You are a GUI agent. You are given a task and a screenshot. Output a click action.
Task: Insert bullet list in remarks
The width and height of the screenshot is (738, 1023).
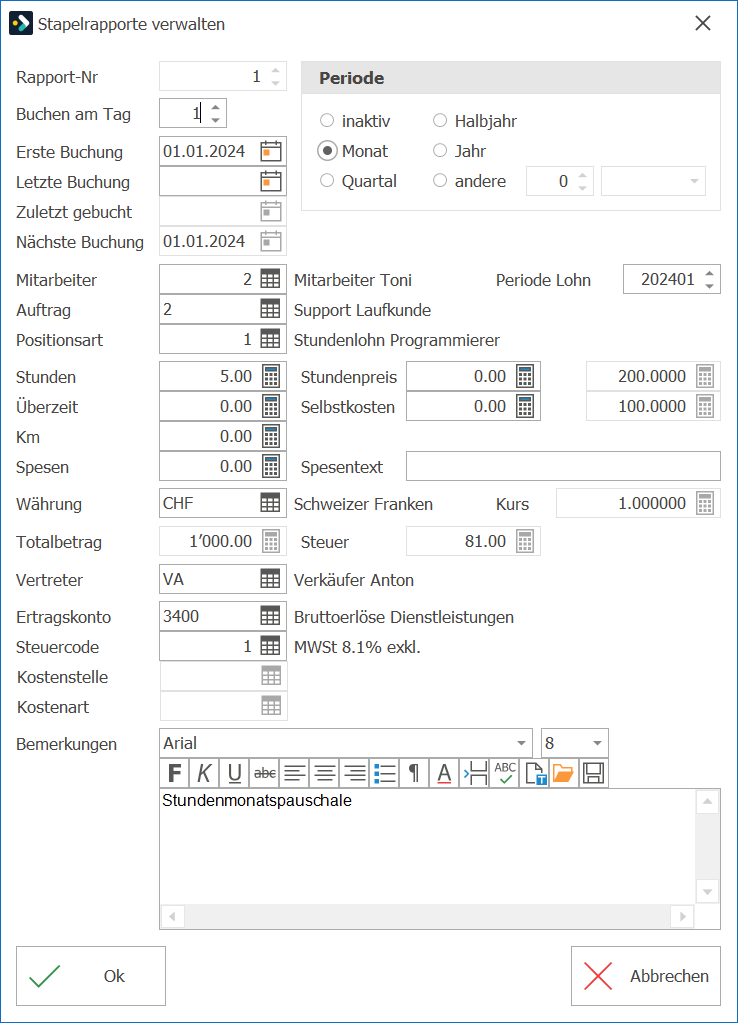(384, 773)
